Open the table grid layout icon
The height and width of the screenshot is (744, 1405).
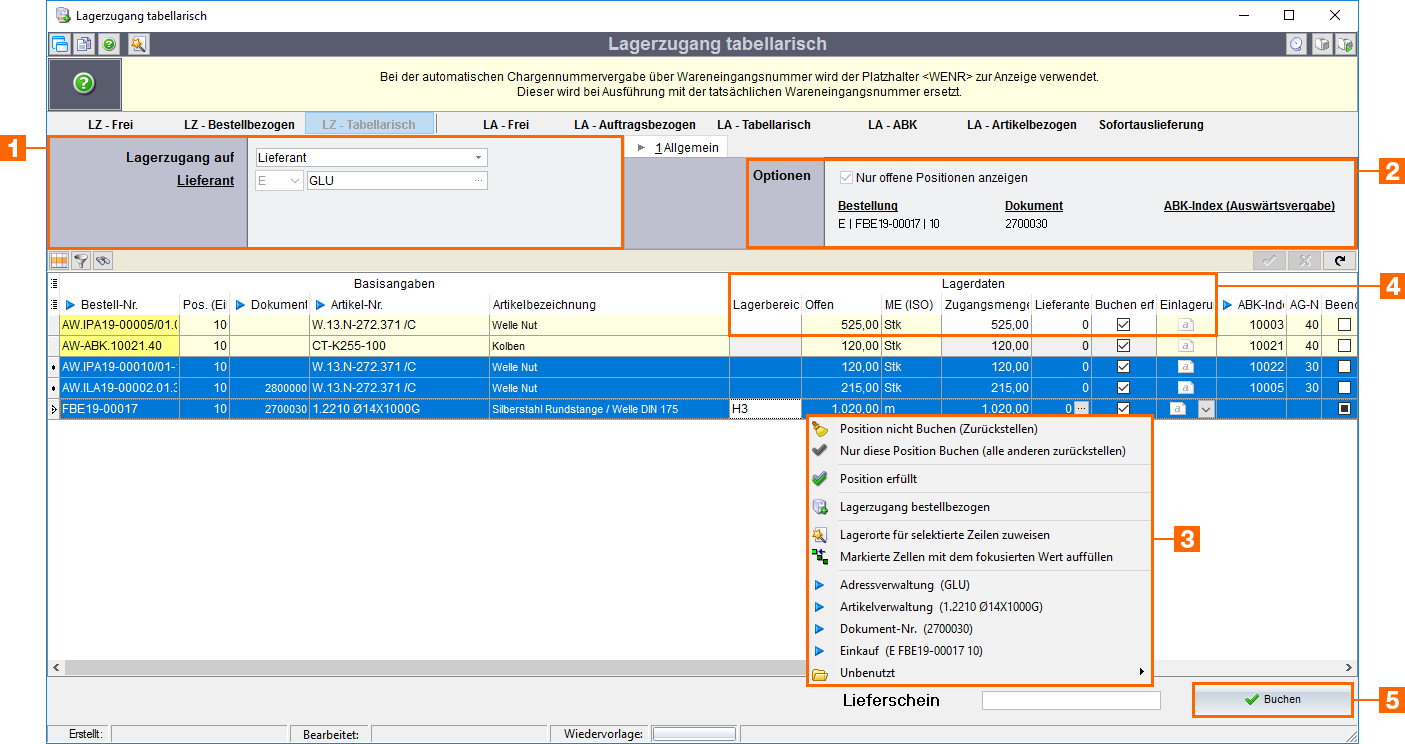(59, 260)
